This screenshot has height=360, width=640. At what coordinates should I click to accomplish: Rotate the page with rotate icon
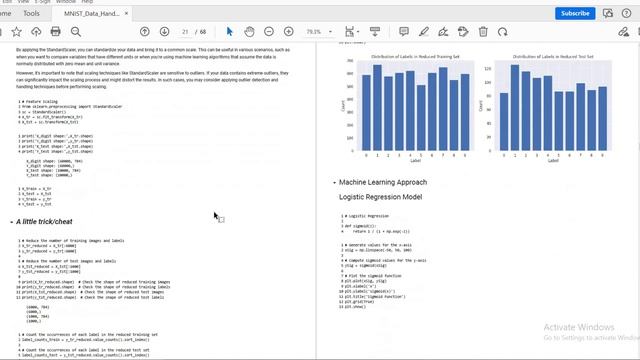(x=502, y=31)
